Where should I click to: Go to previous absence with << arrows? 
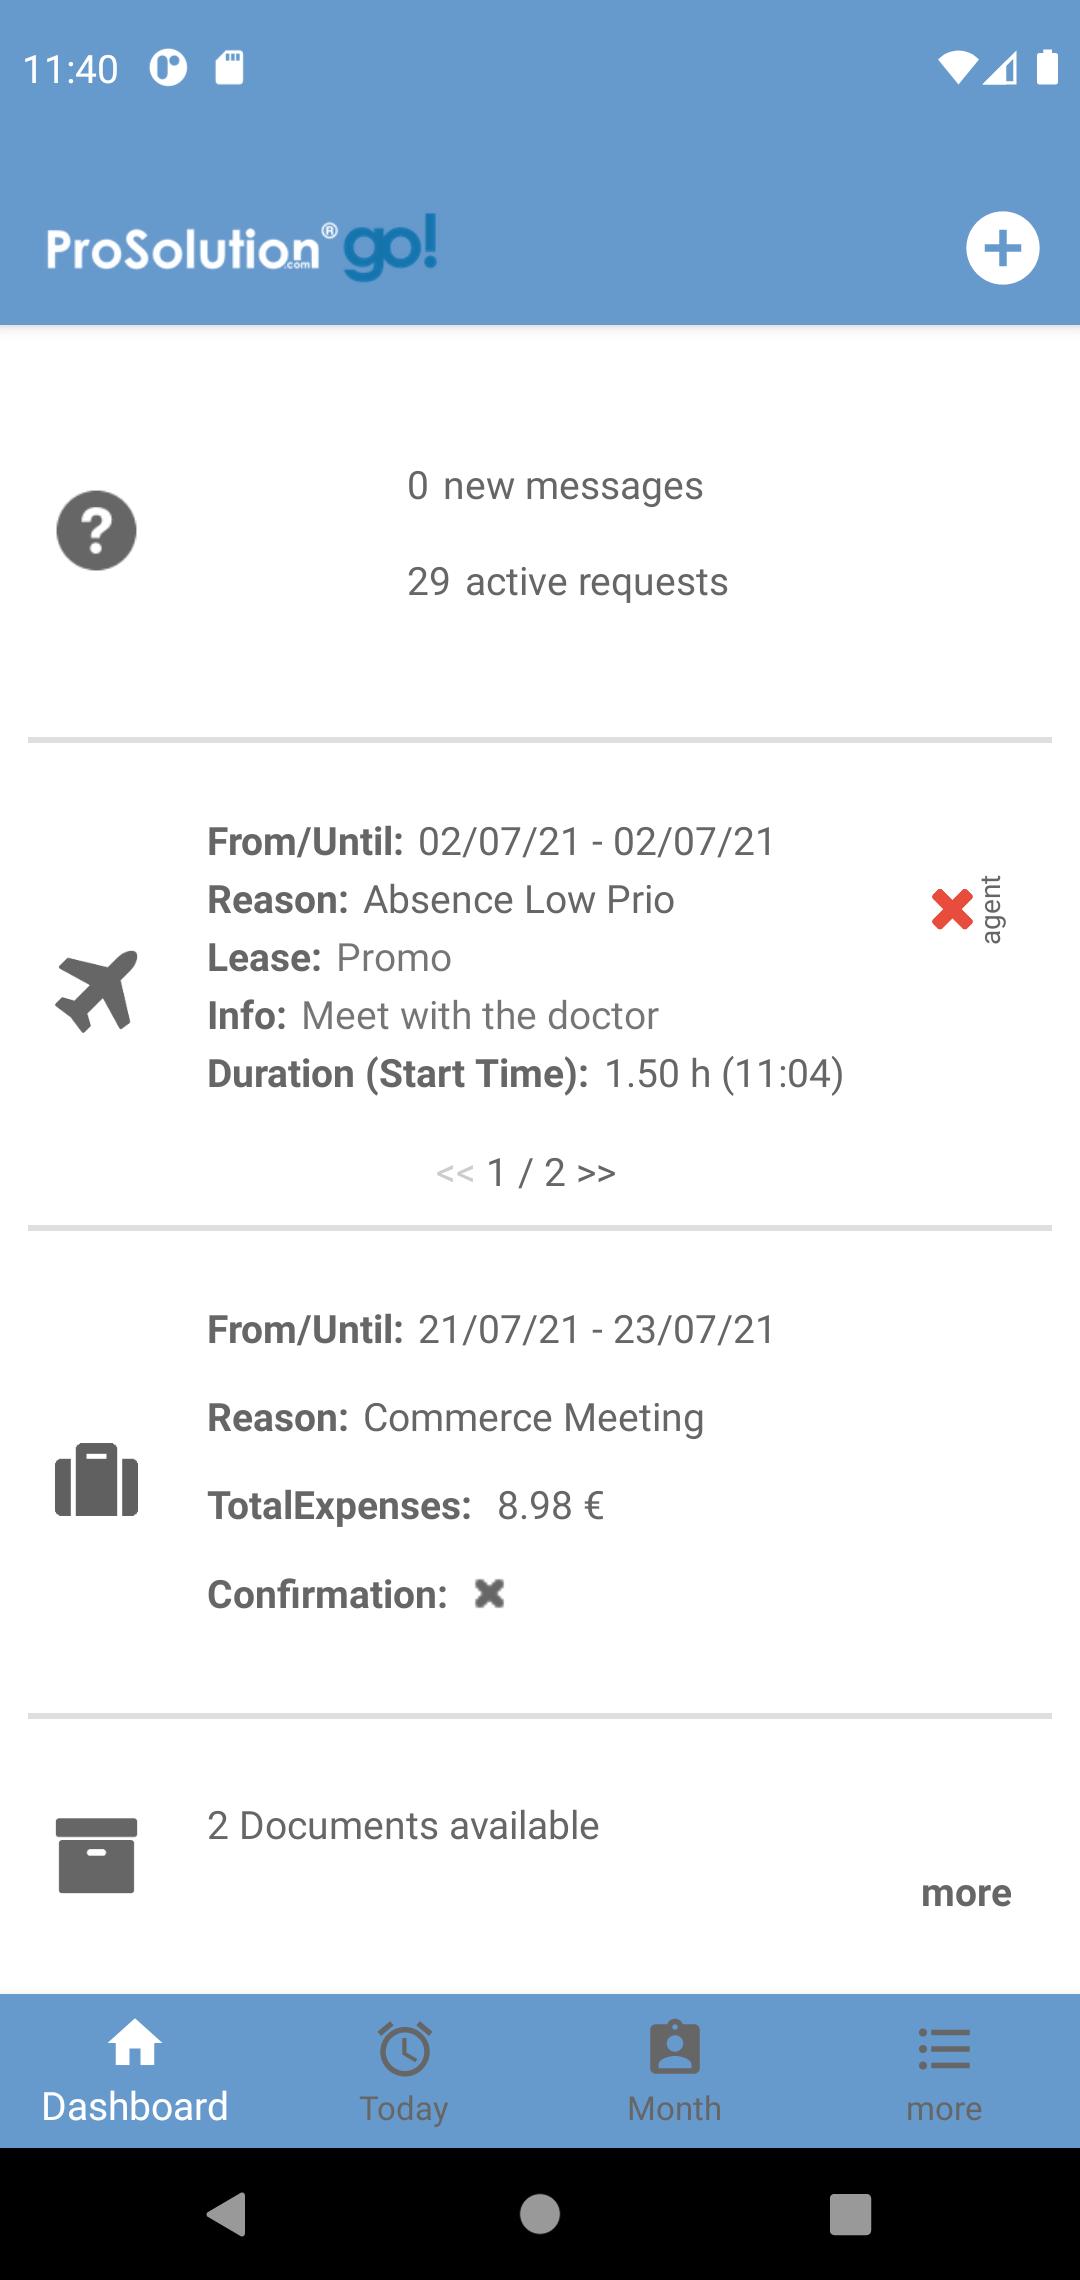point(455,1172)
